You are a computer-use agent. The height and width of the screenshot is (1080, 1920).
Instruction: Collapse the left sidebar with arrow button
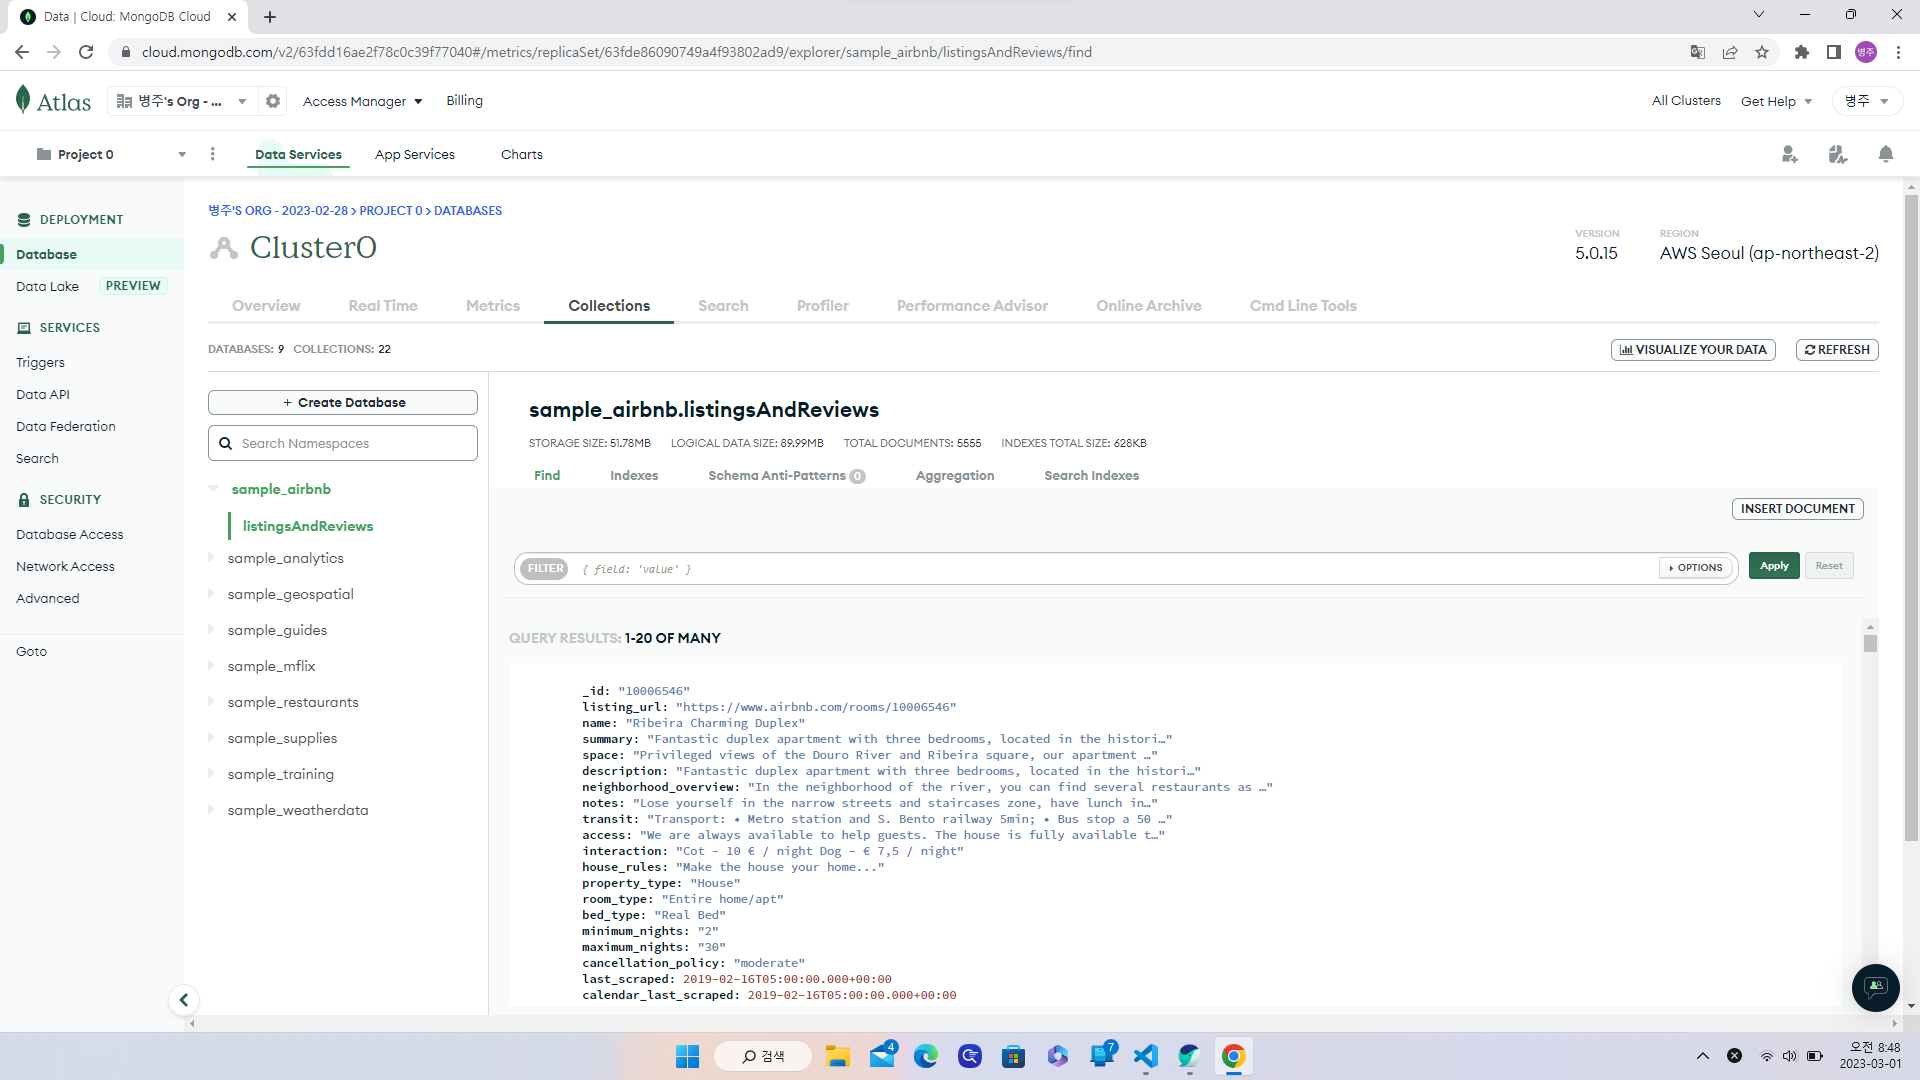click(x=183, y=1000)
